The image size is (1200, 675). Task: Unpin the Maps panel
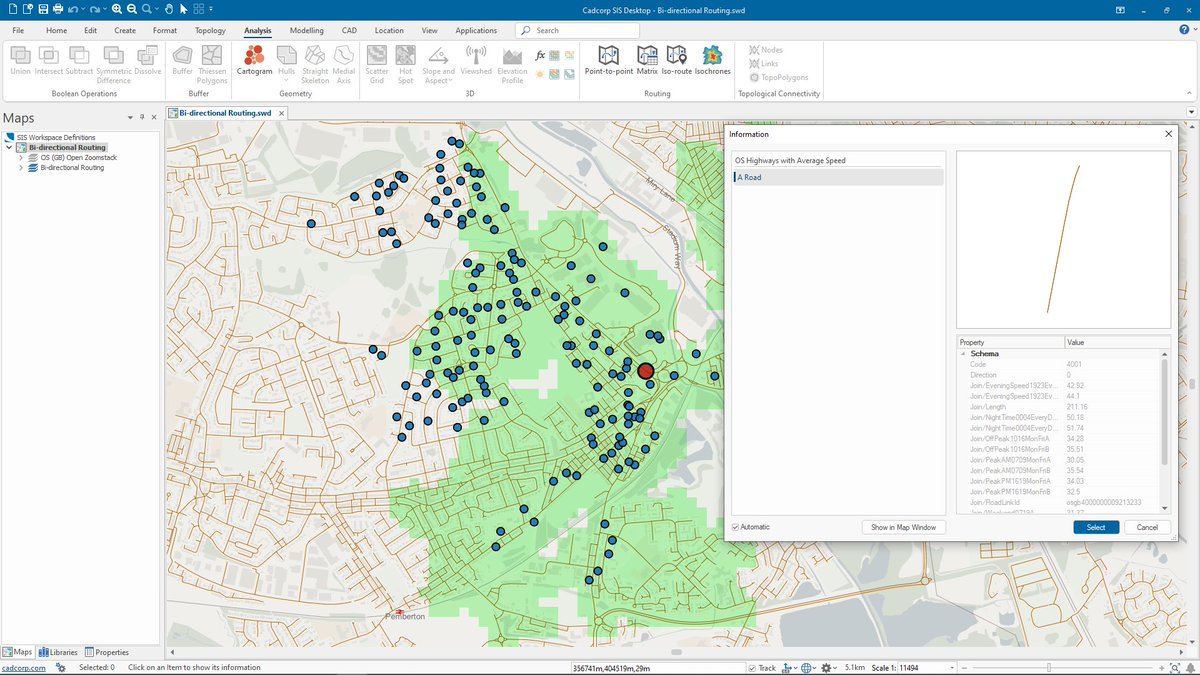coord(142,117)
